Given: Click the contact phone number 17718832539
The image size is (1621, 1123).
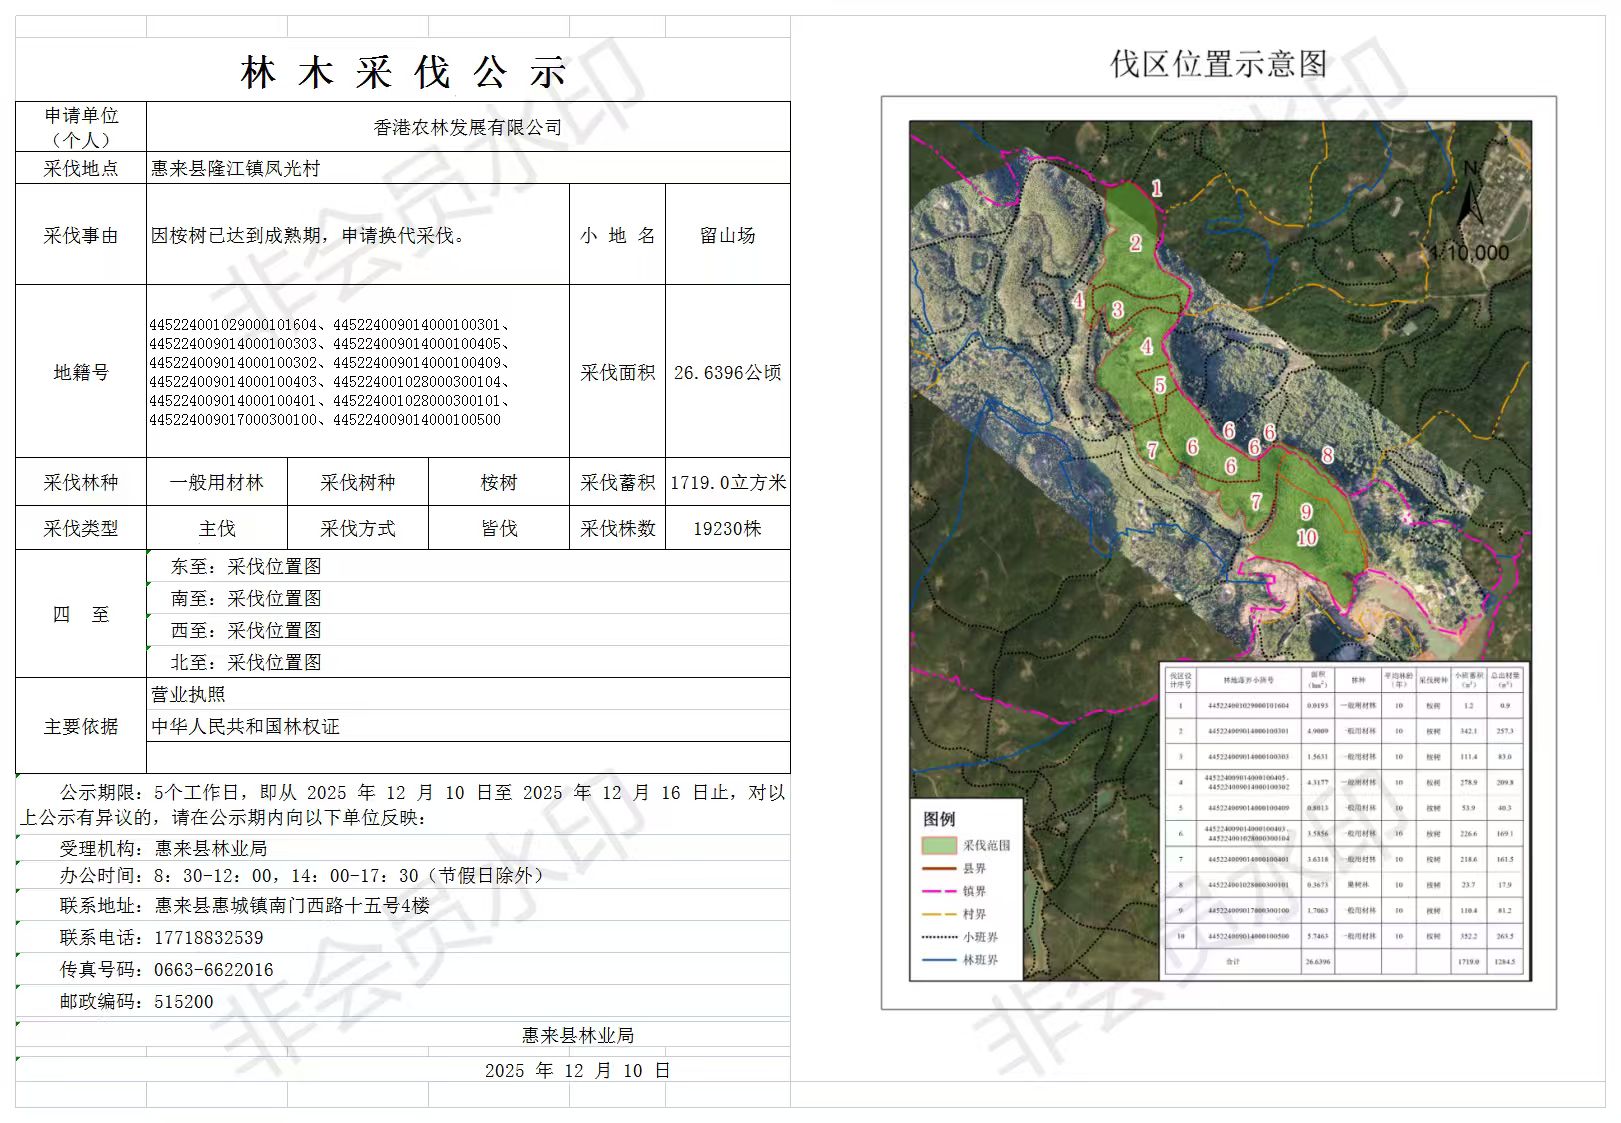Looking at the screenshot, I should point(209,938).
